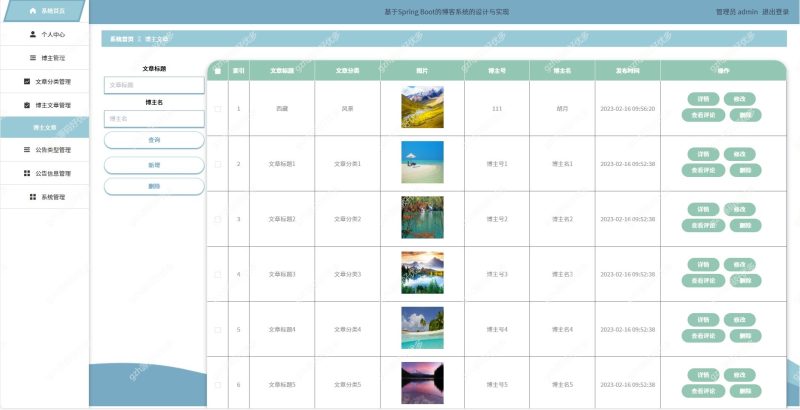Click the lines icon beside 公告类型管理
The image size is (800, 410).
click(27, 149)
